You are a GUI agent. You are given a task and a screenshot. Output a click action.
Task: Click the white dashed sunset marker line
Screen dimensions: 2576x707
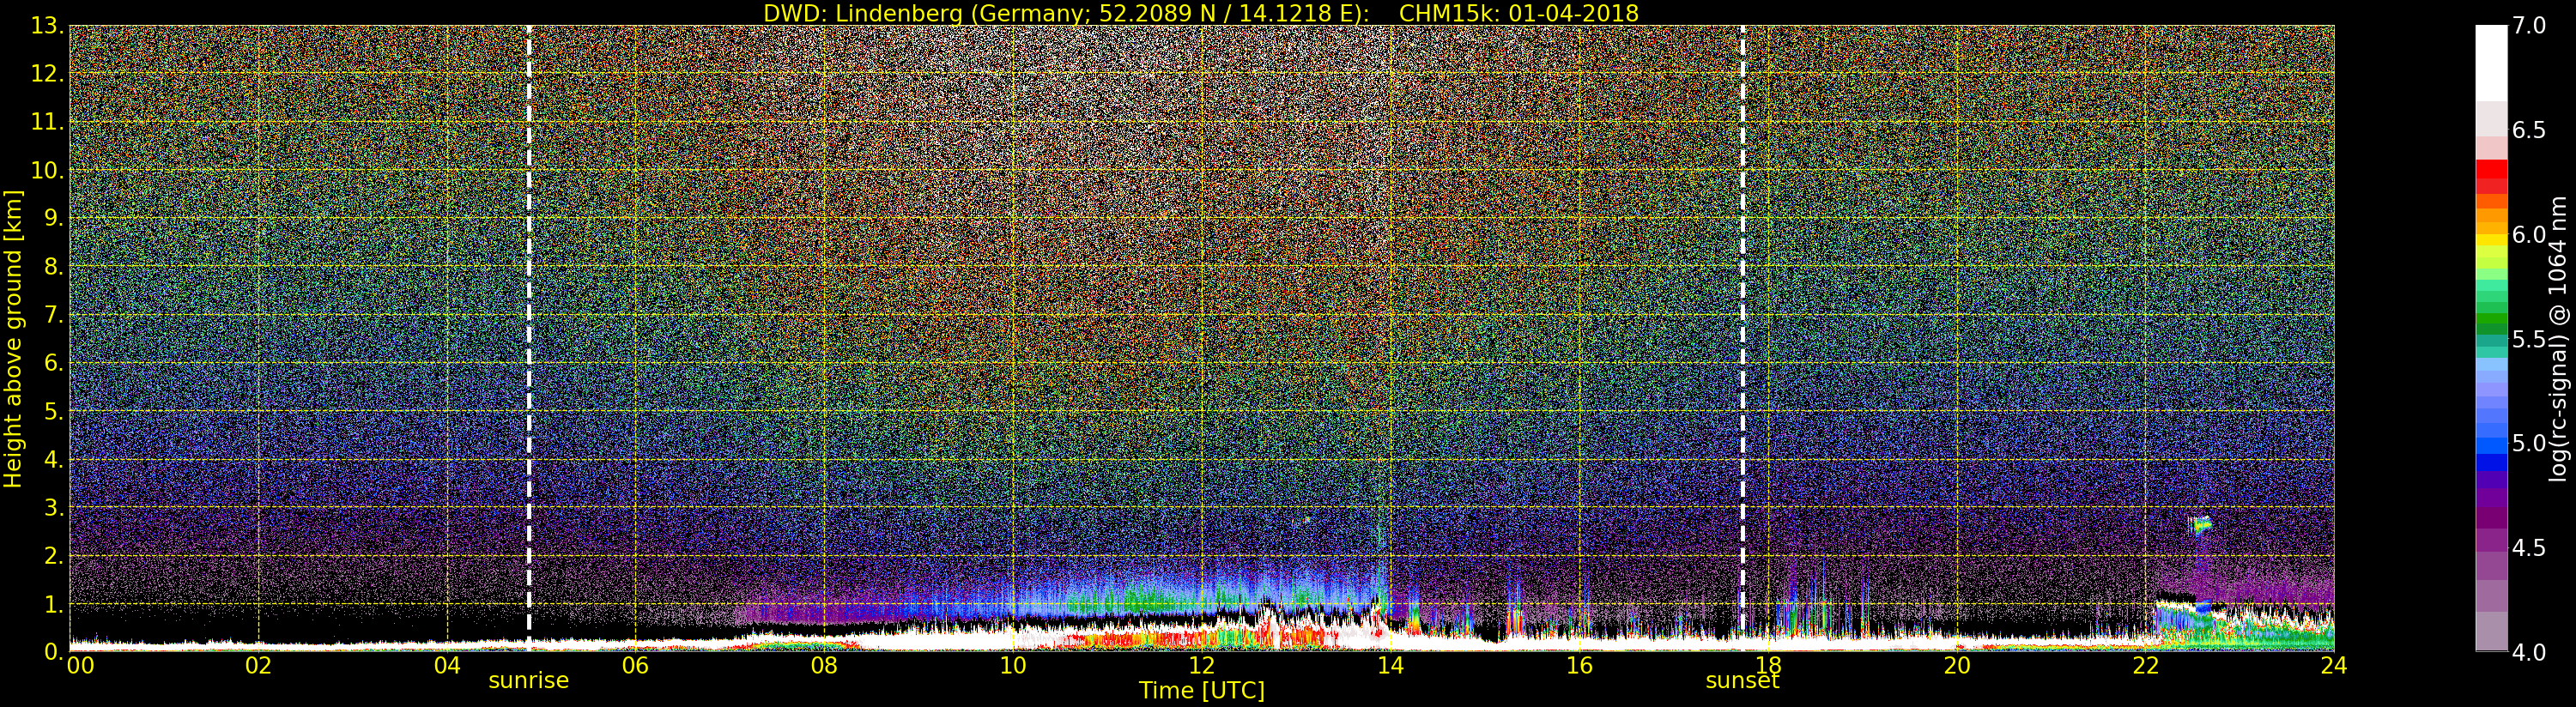click(x=1743, y=338)
